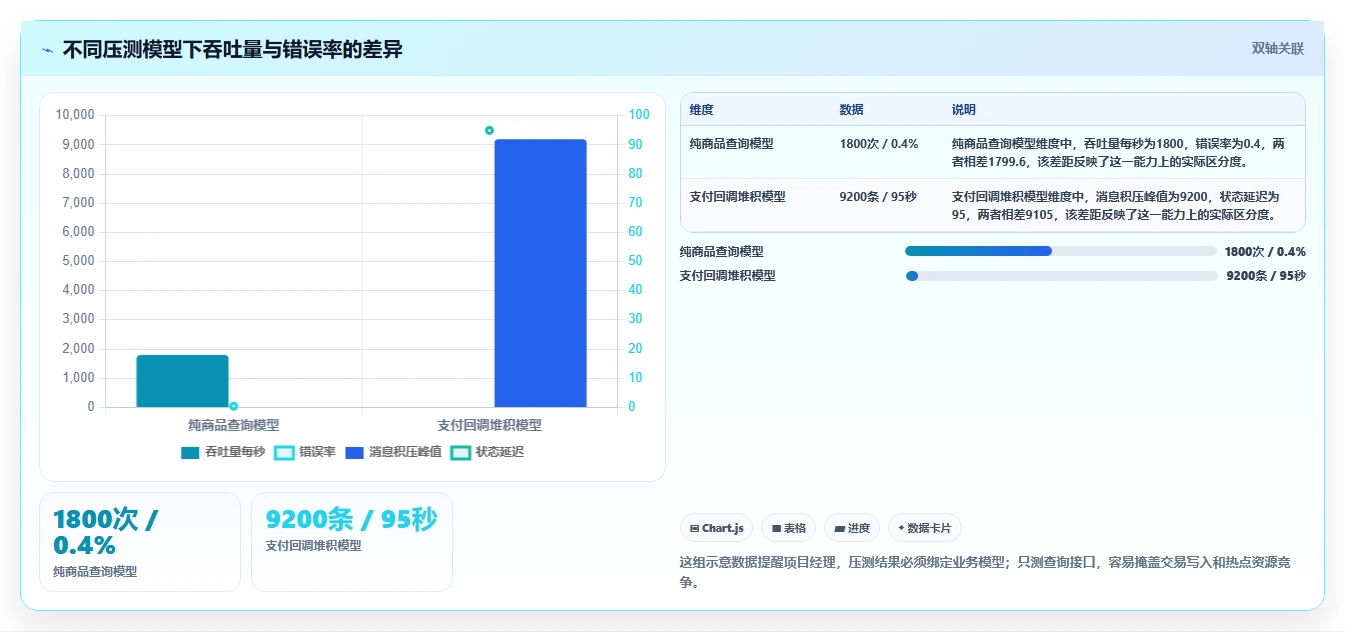Viewport: 1345px width, 632px height.
Task: Click the 9200条 / 95秒 progress value label
Action: (x=1266, y=276)
